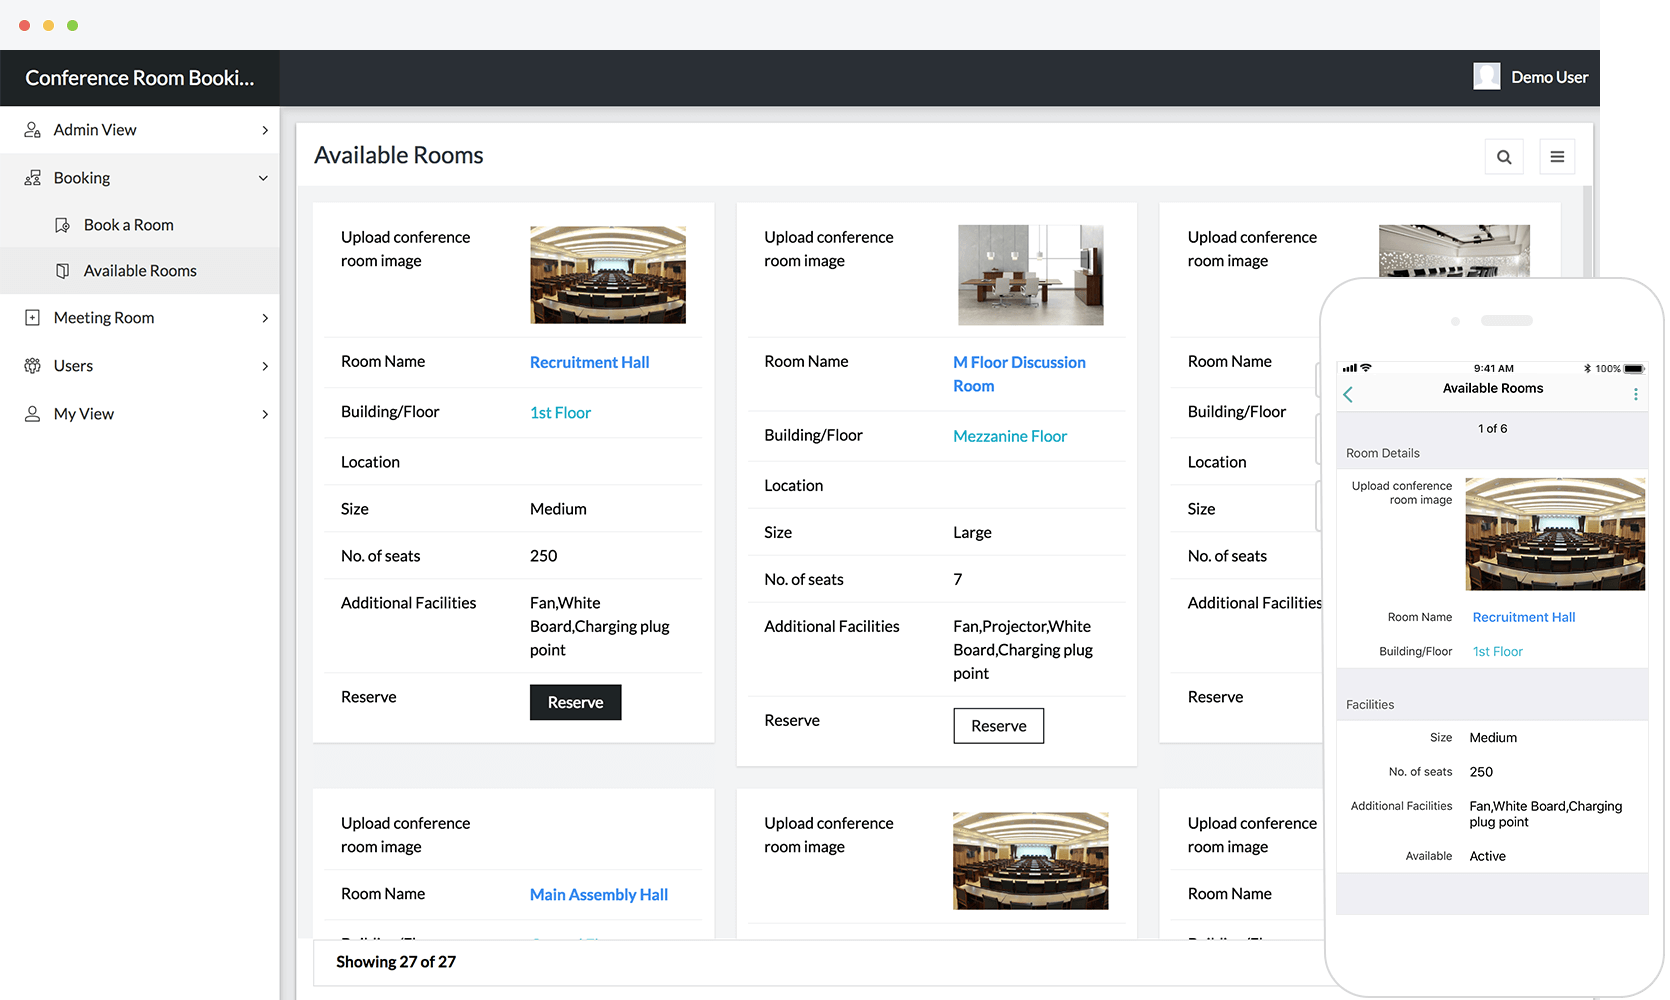This screenshot has width=1670, height=1000.
Task: Tap the Room Details heading in phone
Action: [1382, 453]
